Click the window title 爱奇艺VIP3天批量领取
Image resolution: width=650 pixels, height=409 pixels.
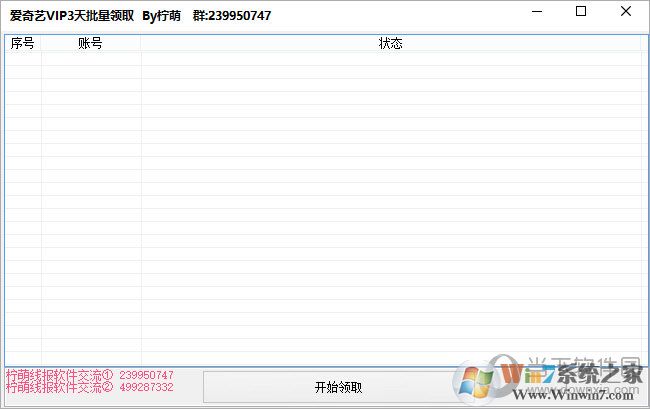pyautogui.click(x=72, y=16)
